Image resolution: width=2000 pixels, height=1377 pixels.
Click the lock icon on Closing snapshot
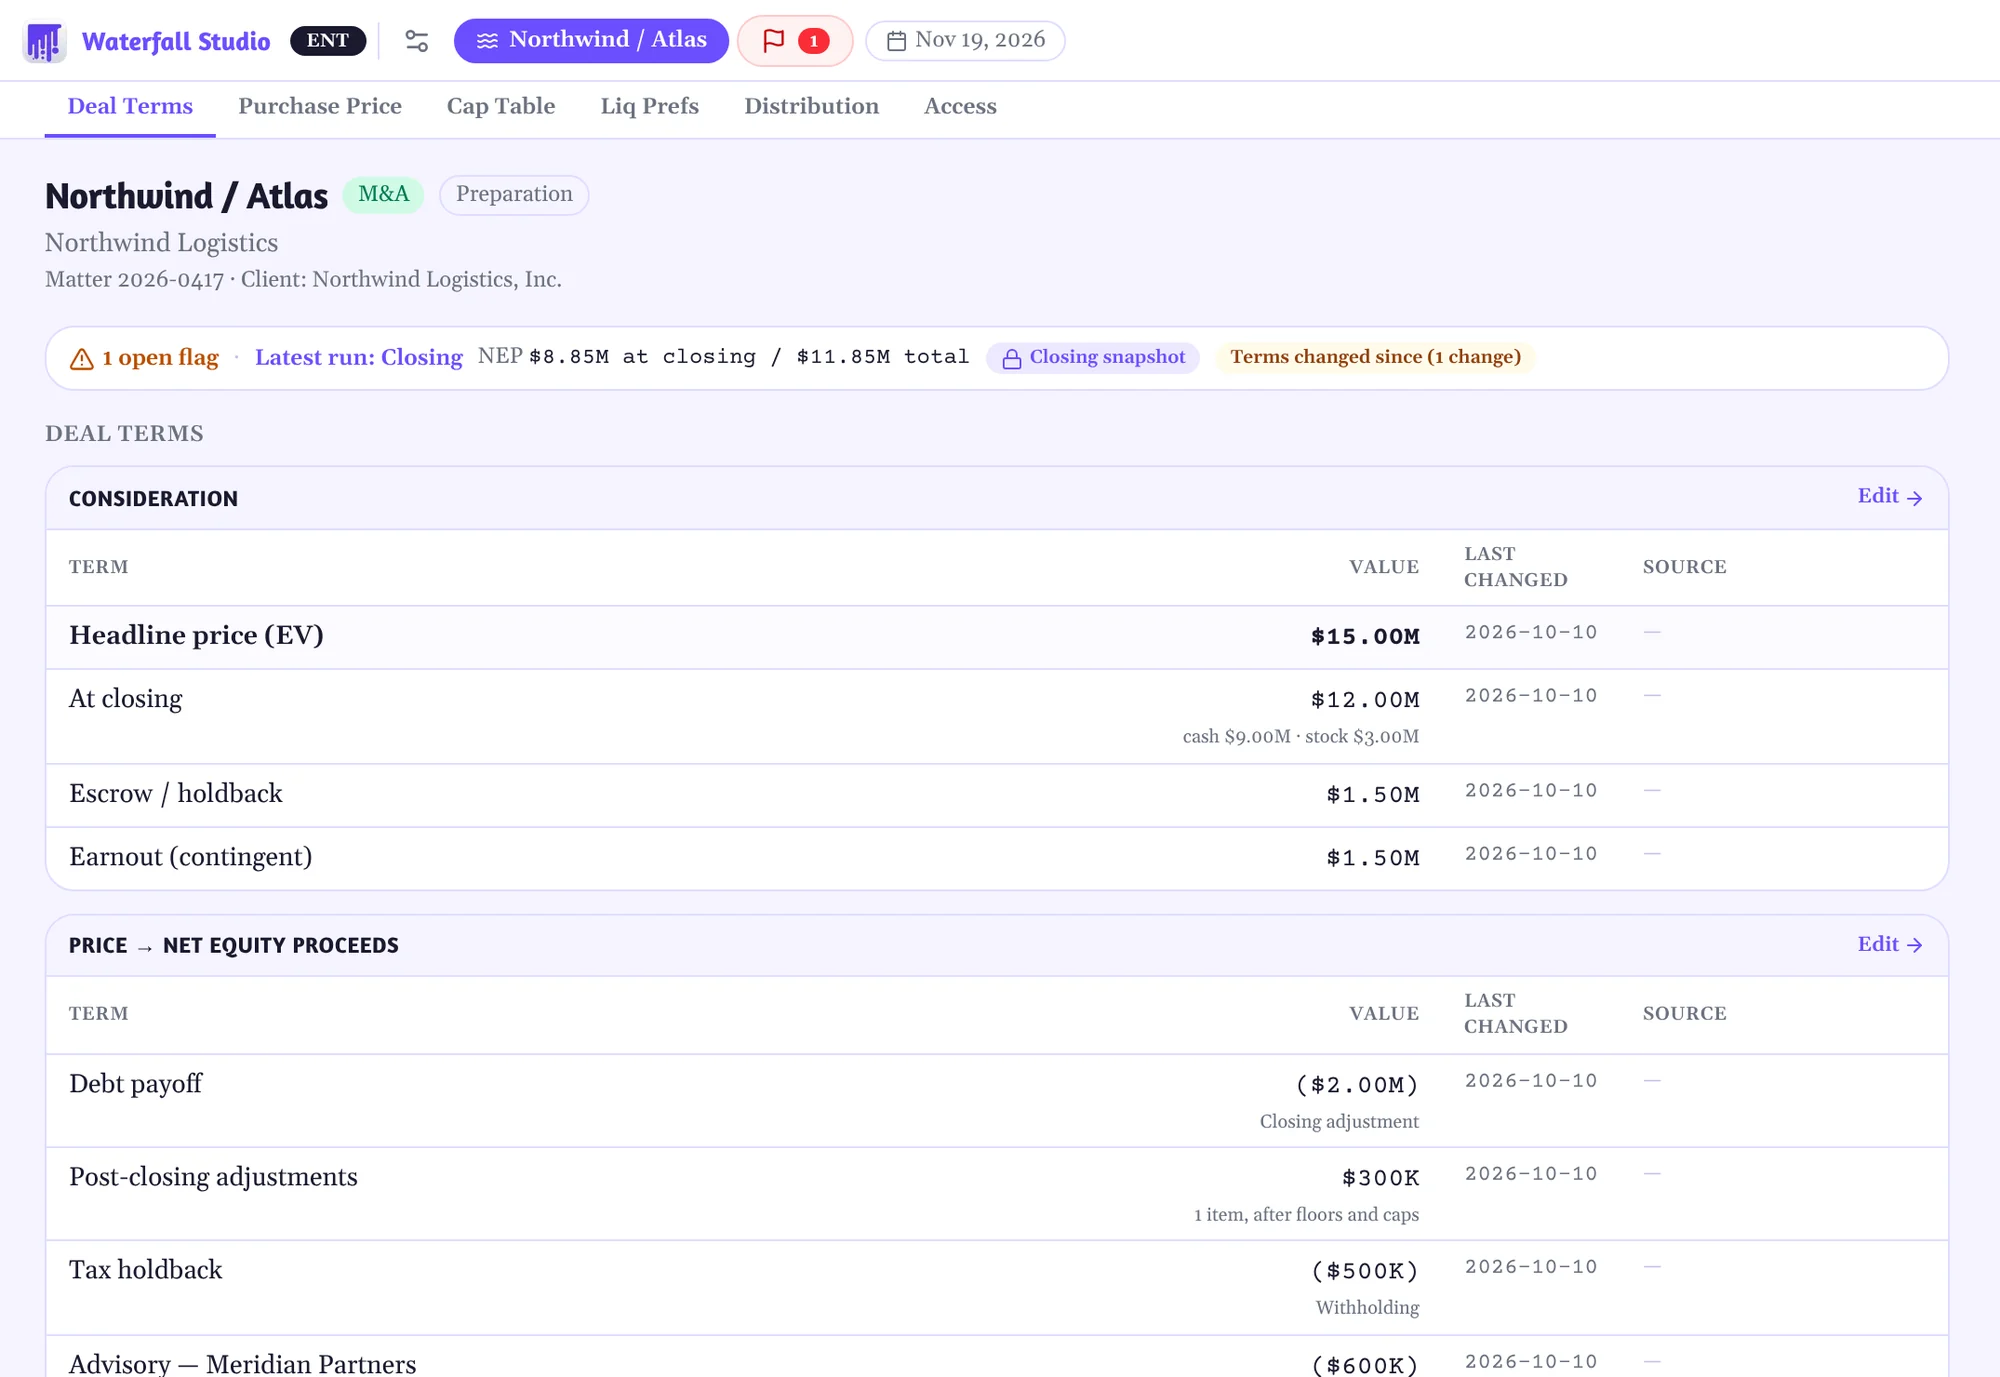coord(1012,359)
